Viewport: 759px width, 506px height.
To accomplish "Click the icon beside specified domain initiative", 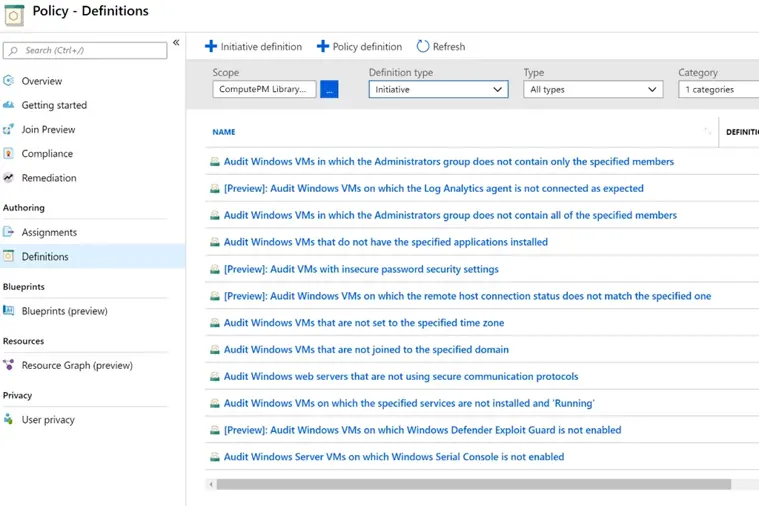I will click(x=214, y=350).
